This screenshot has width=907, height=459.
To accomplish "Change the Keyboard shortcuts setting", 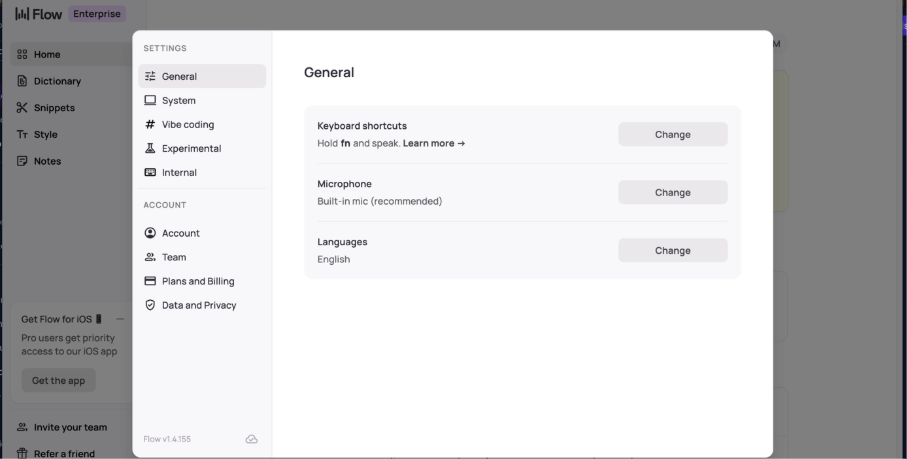I will 672,134.
